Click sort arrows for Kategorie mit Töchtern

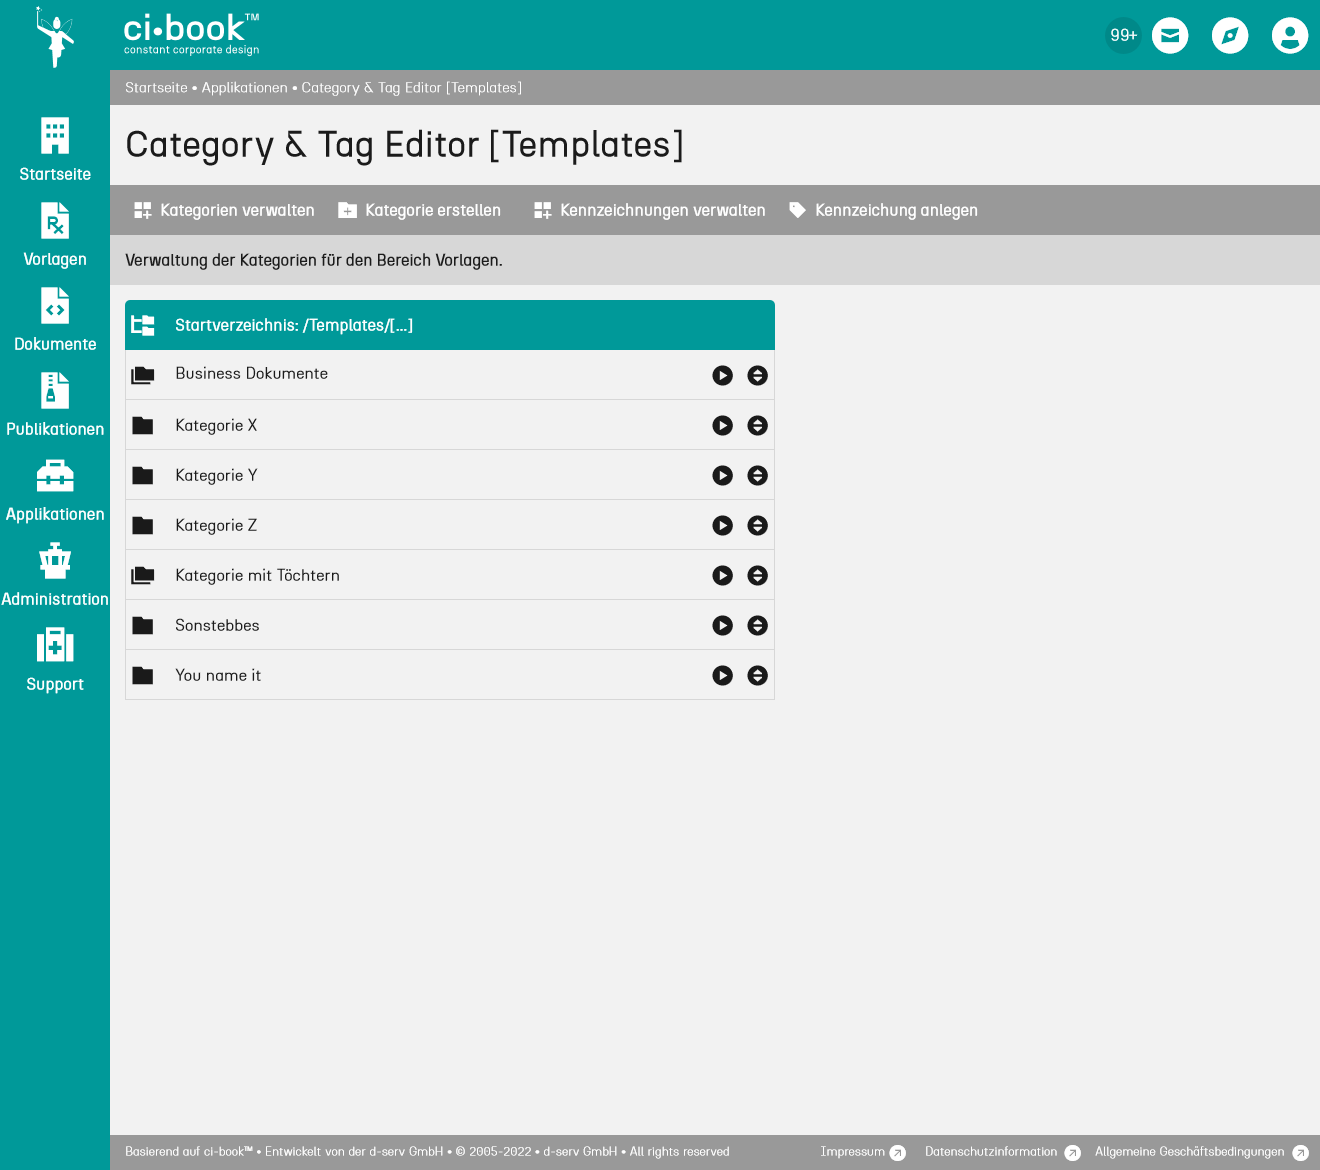tap(757, 575)
